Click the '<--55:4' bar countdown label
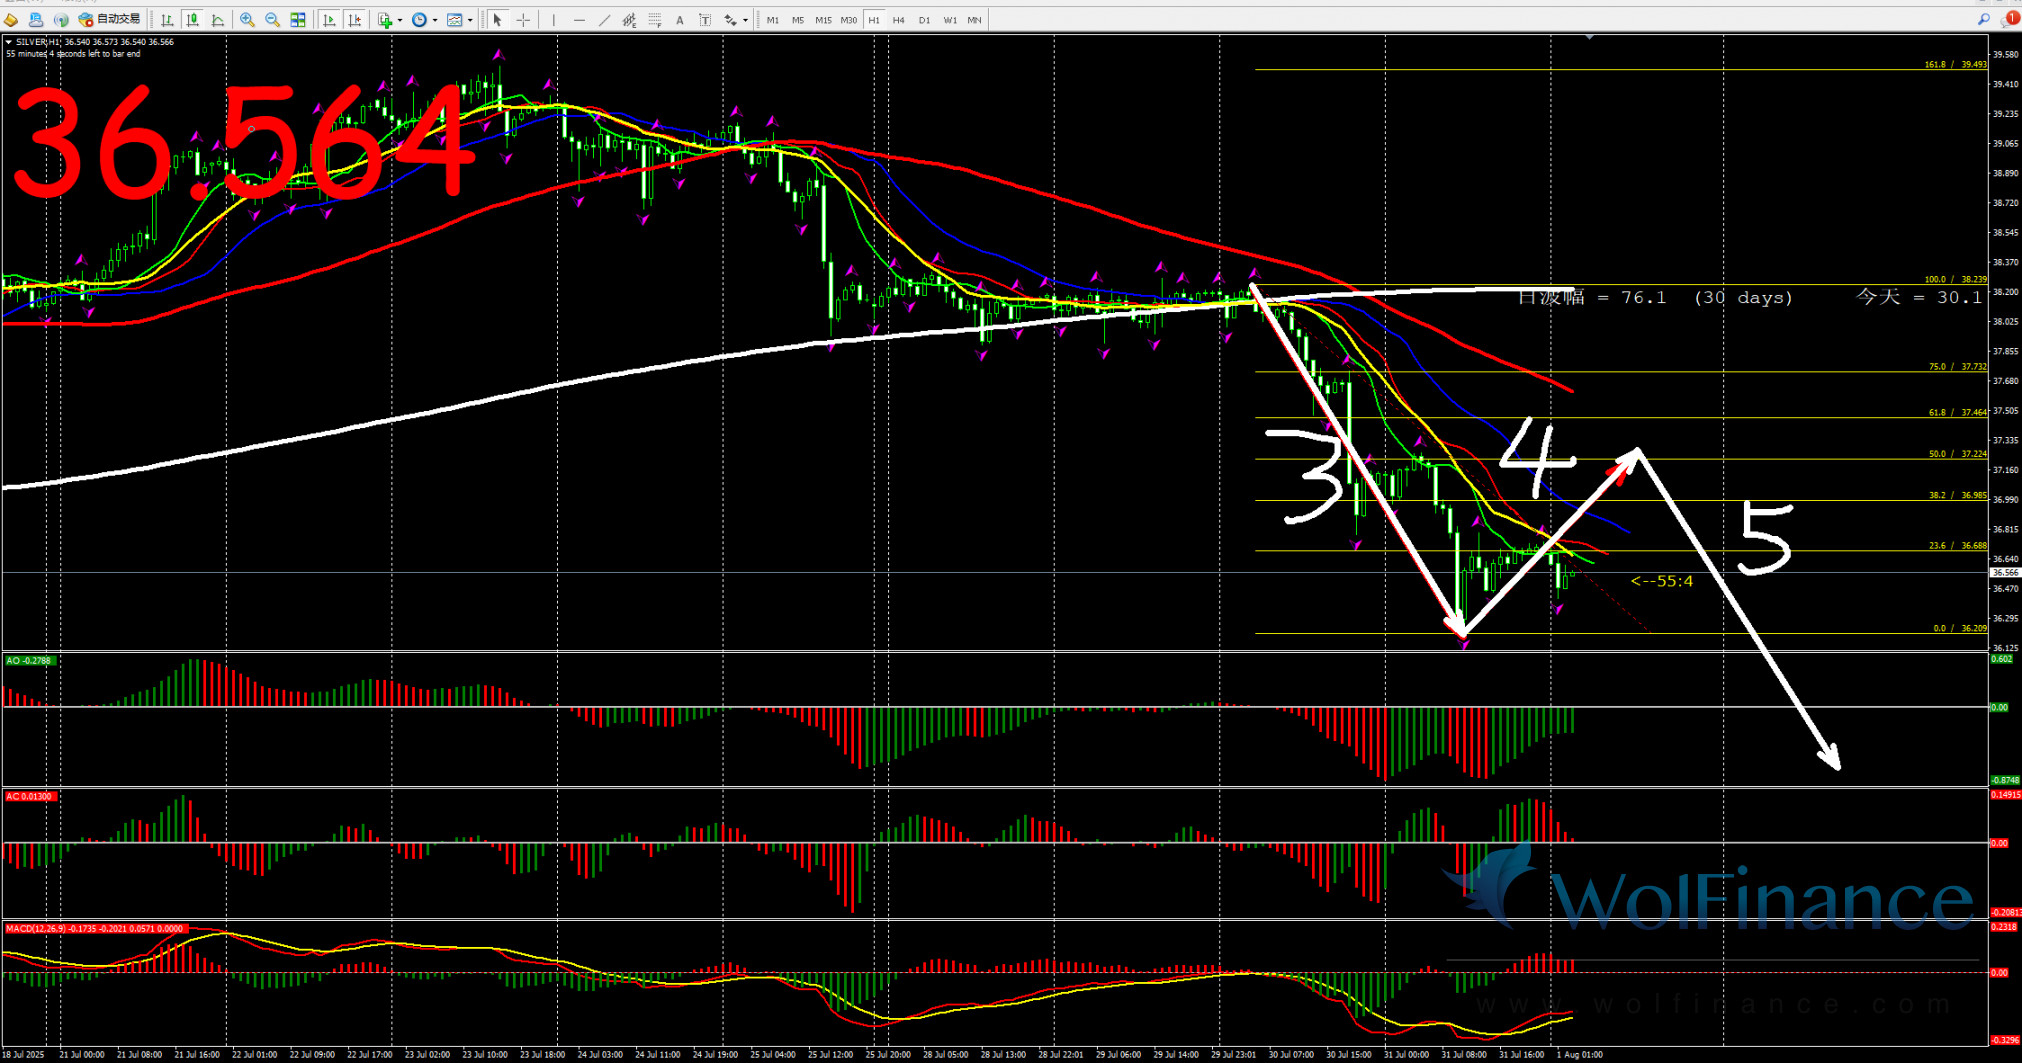Screen dimensions: 2022x1063 point(1661,581)
